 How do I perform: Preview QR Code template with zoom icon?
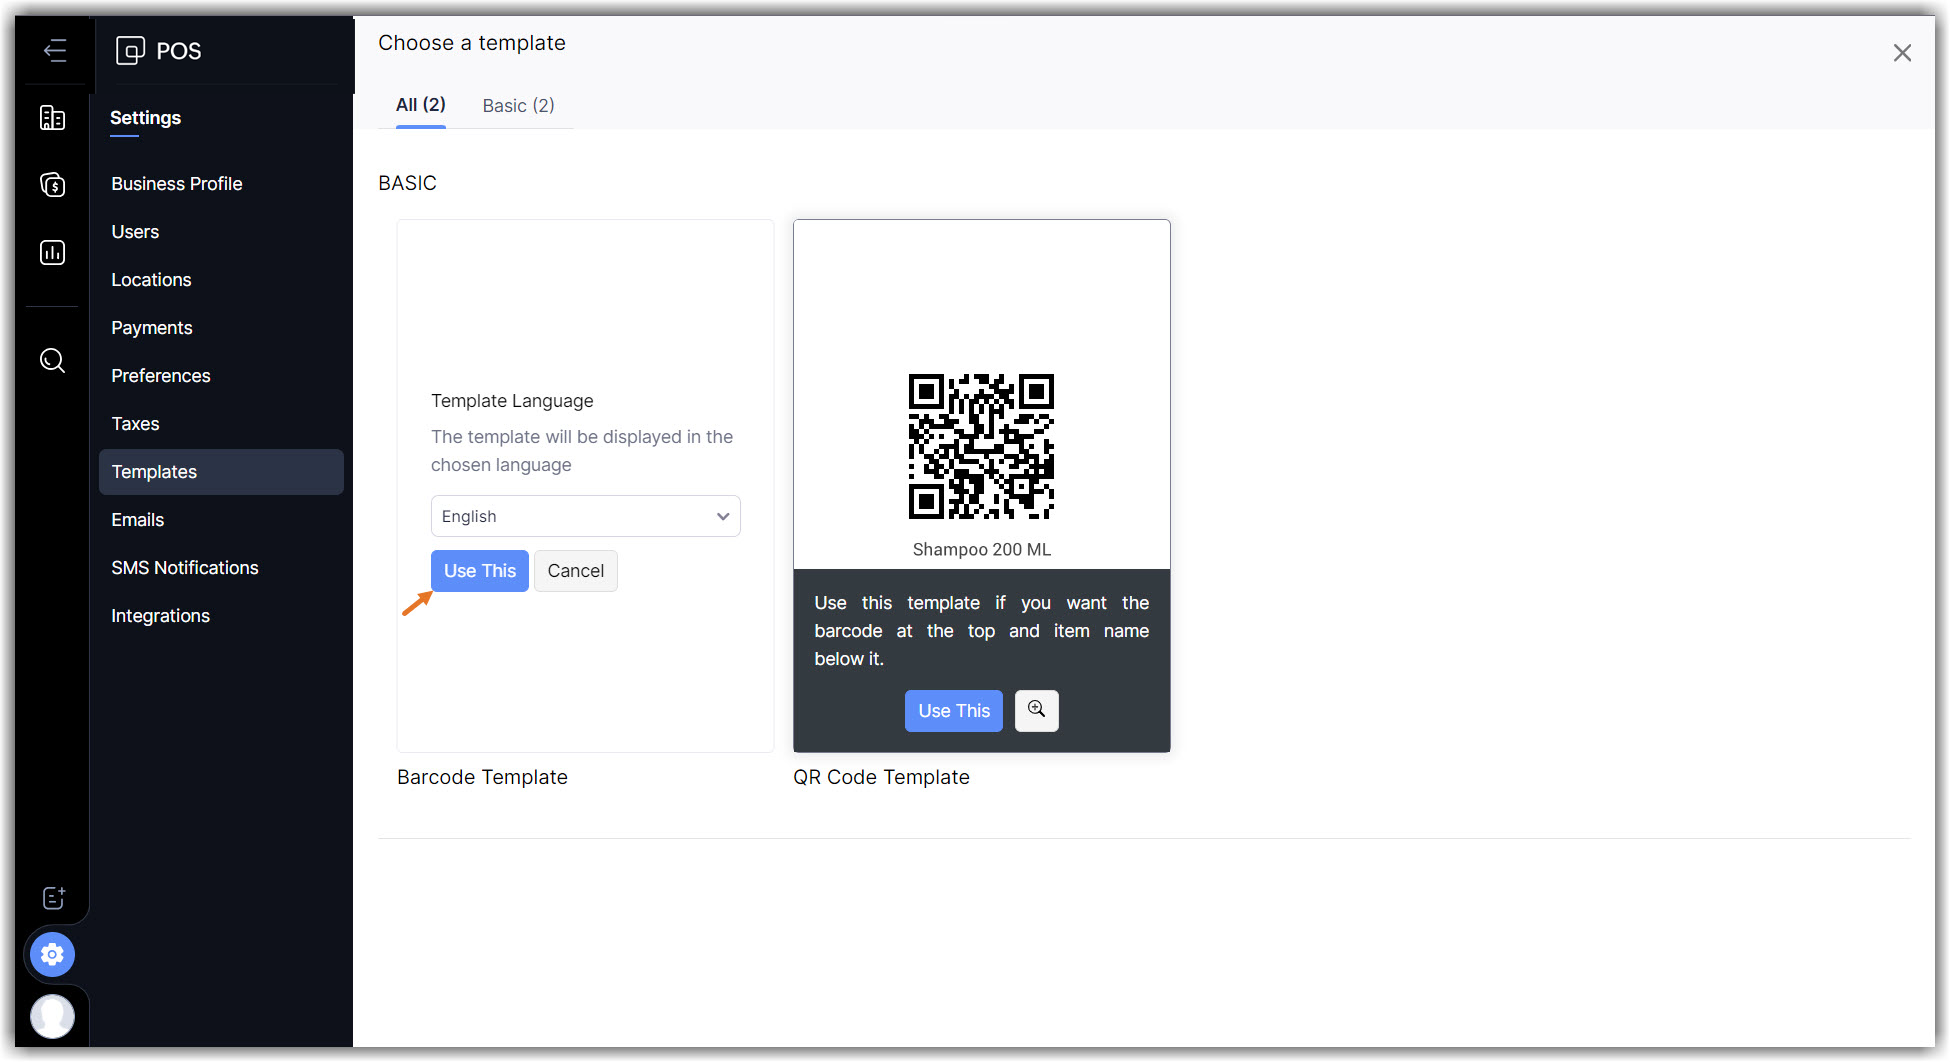click(1036, 710)
